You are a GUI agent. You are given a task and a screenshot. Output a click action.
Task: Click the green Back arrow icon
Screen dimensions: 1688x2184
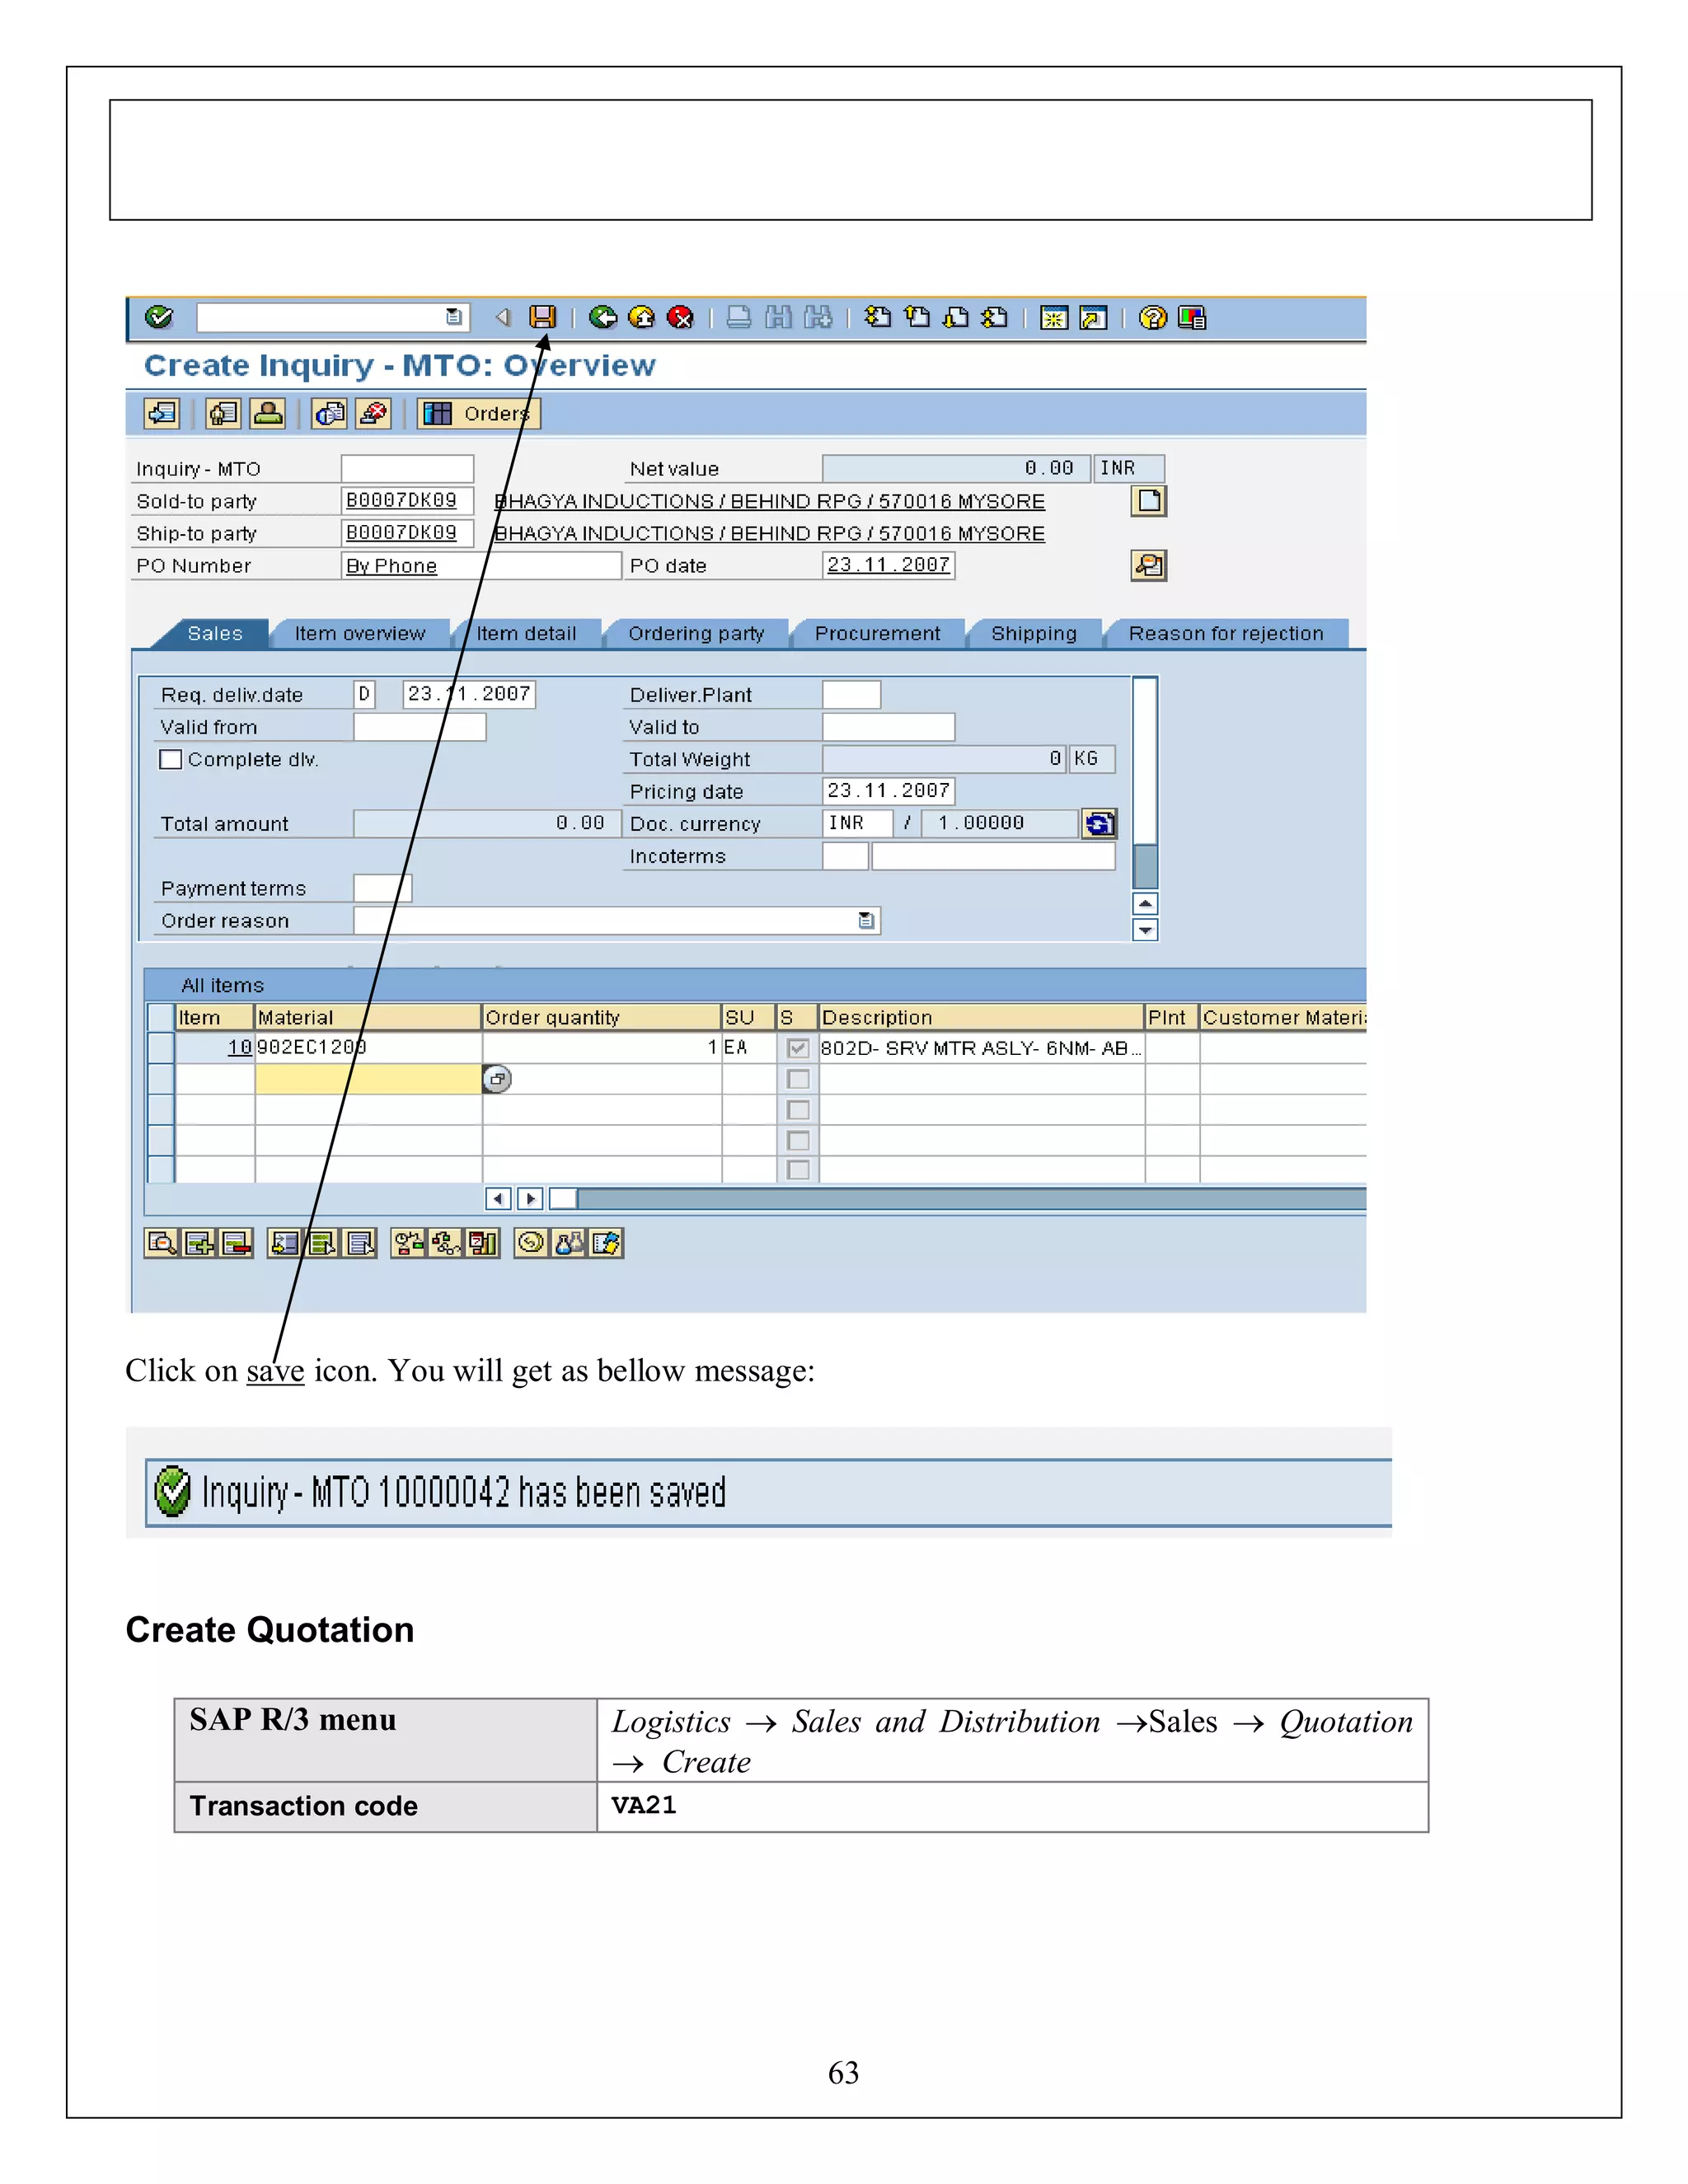[x=603, y=317]
